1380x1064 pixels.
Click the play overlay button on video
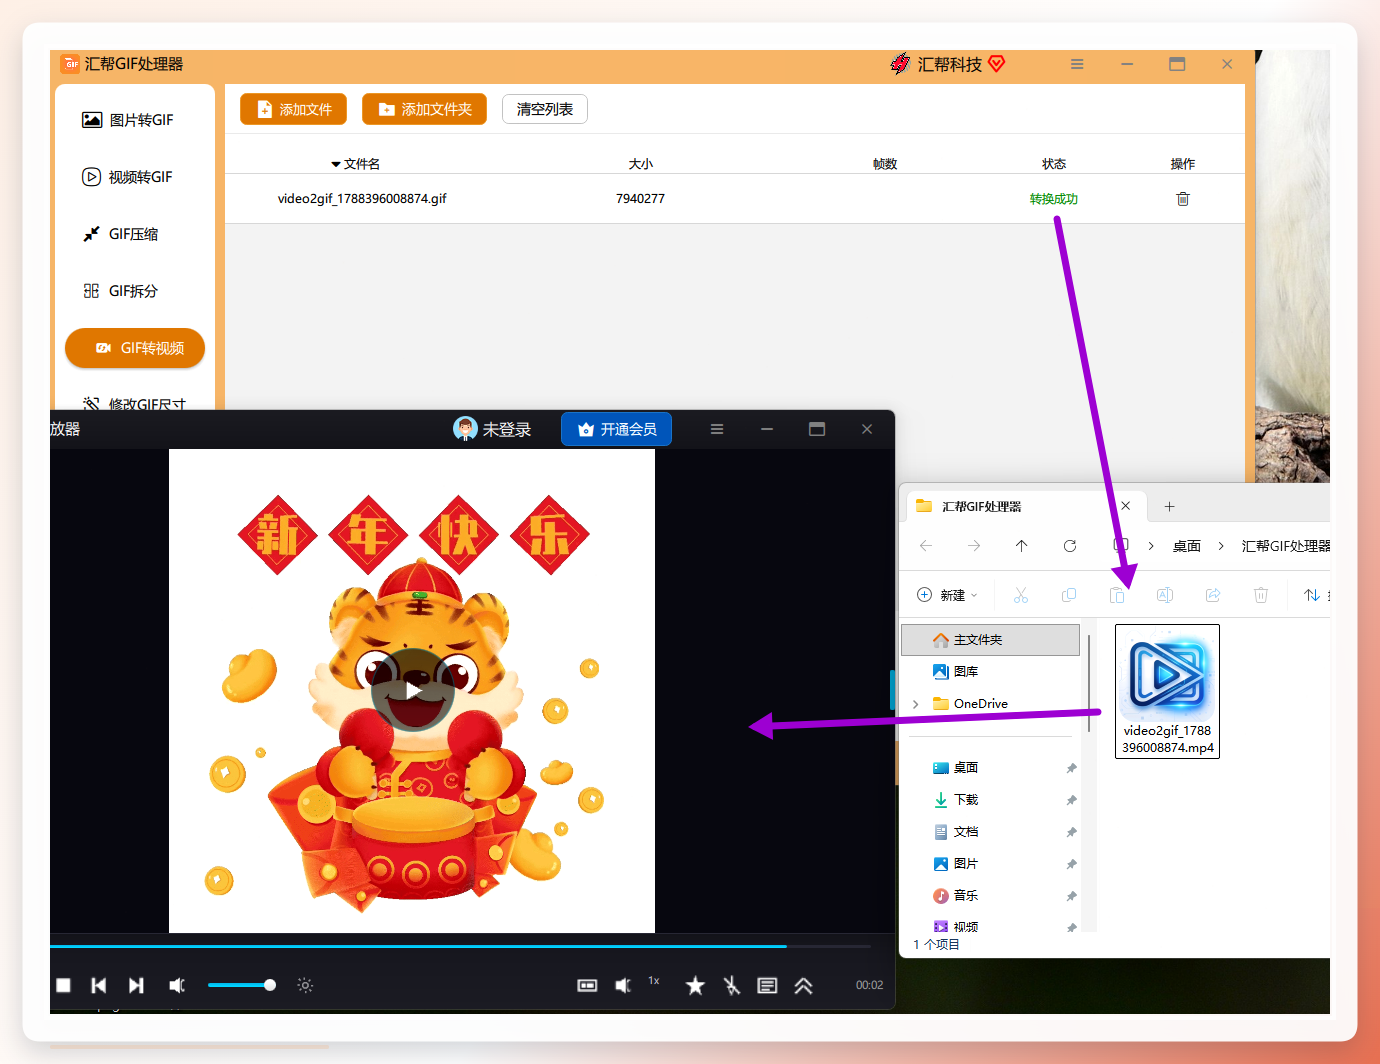point(413,690)
